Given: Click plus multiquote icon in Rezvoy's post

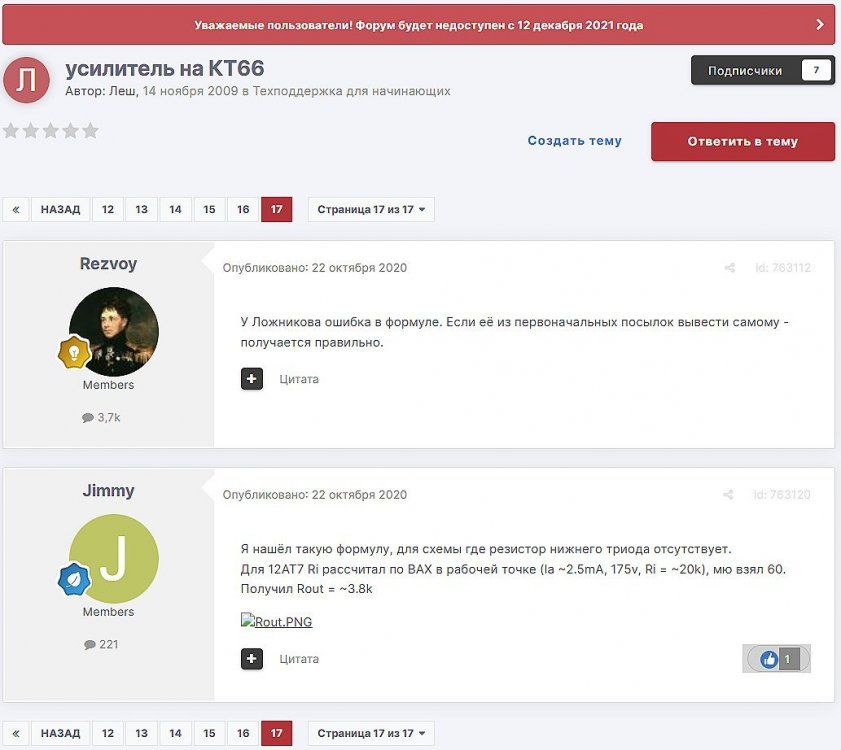Looking at the screenshot, I should click(252, 379).
